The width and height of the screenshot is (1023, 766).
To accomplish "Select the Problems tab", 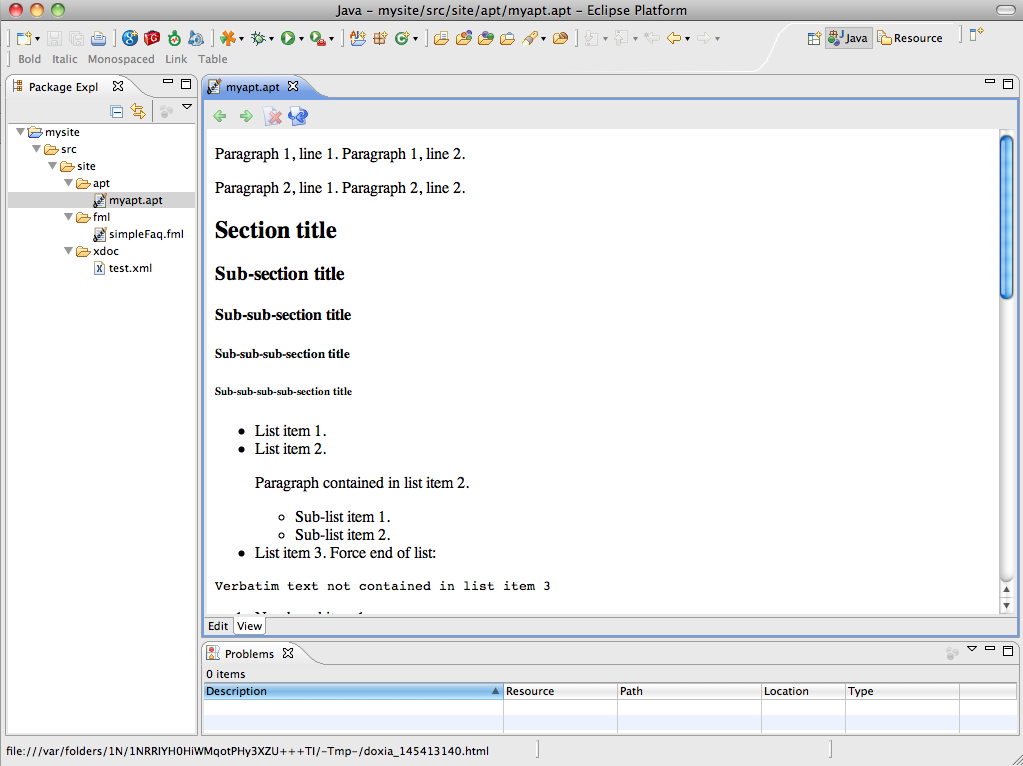I will 248,654.
